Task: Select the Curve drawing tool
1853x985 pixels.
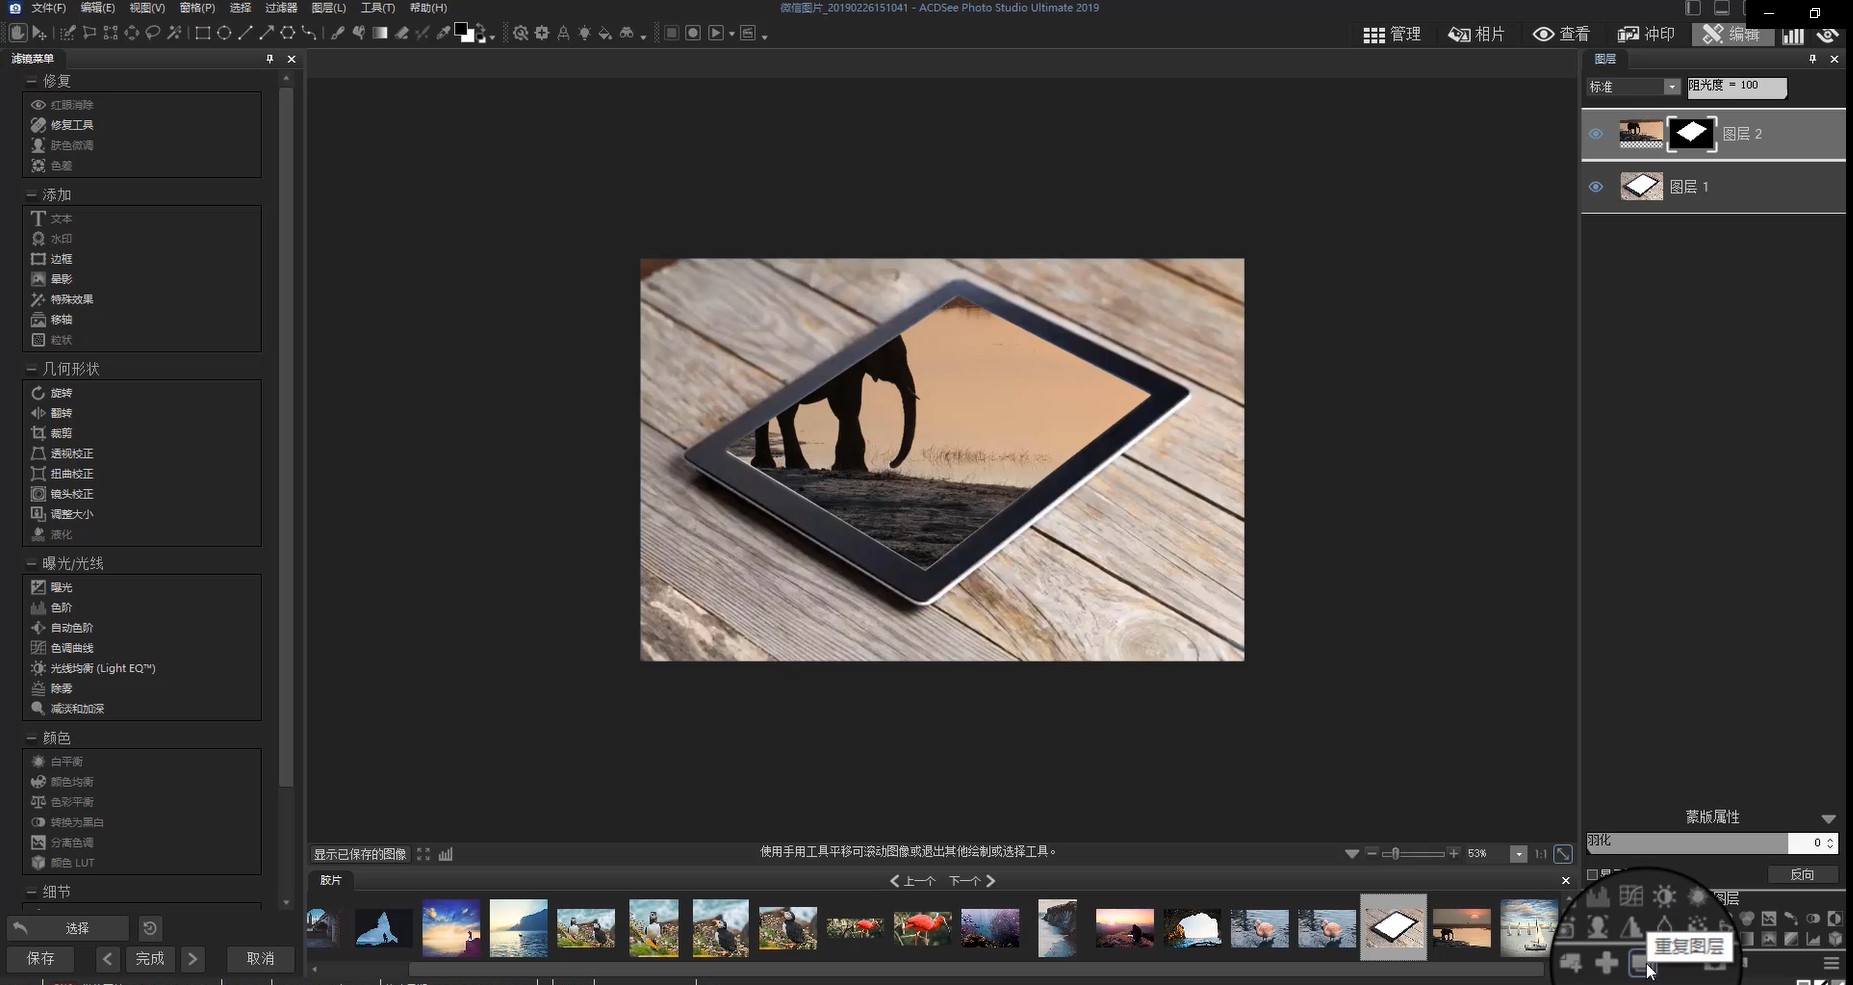Action: tap(309, 33)
